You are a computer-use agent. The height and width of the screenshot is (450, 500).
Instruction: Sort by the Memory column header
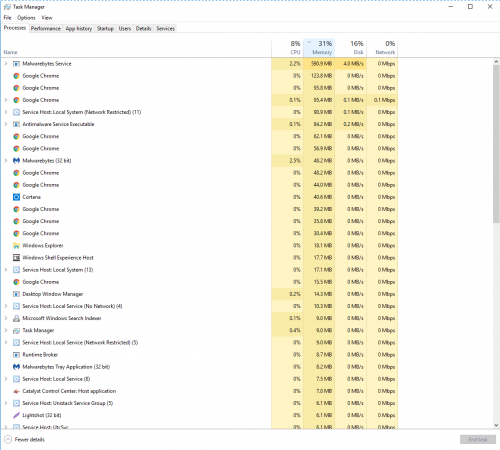click(x=319, y=48)
